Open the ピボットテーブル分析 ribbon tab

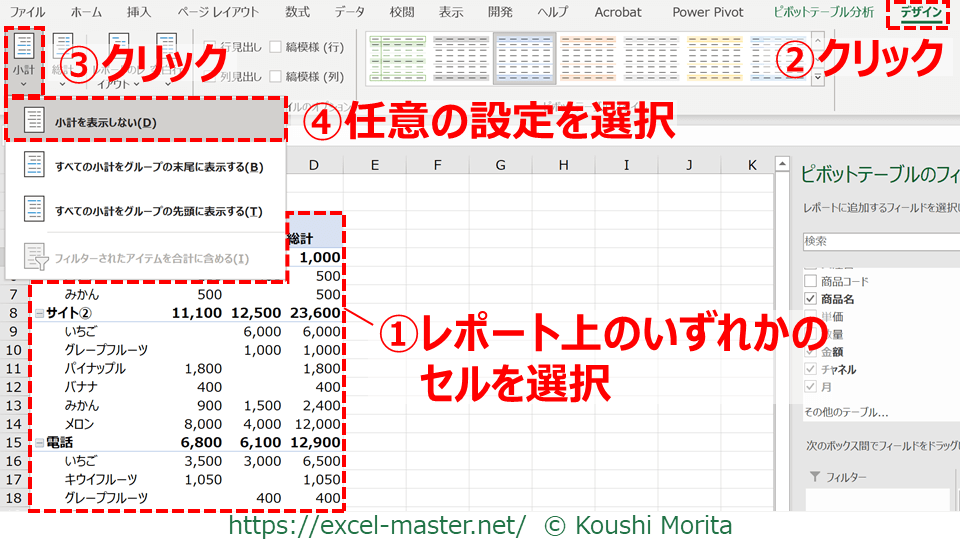[823, 12]
